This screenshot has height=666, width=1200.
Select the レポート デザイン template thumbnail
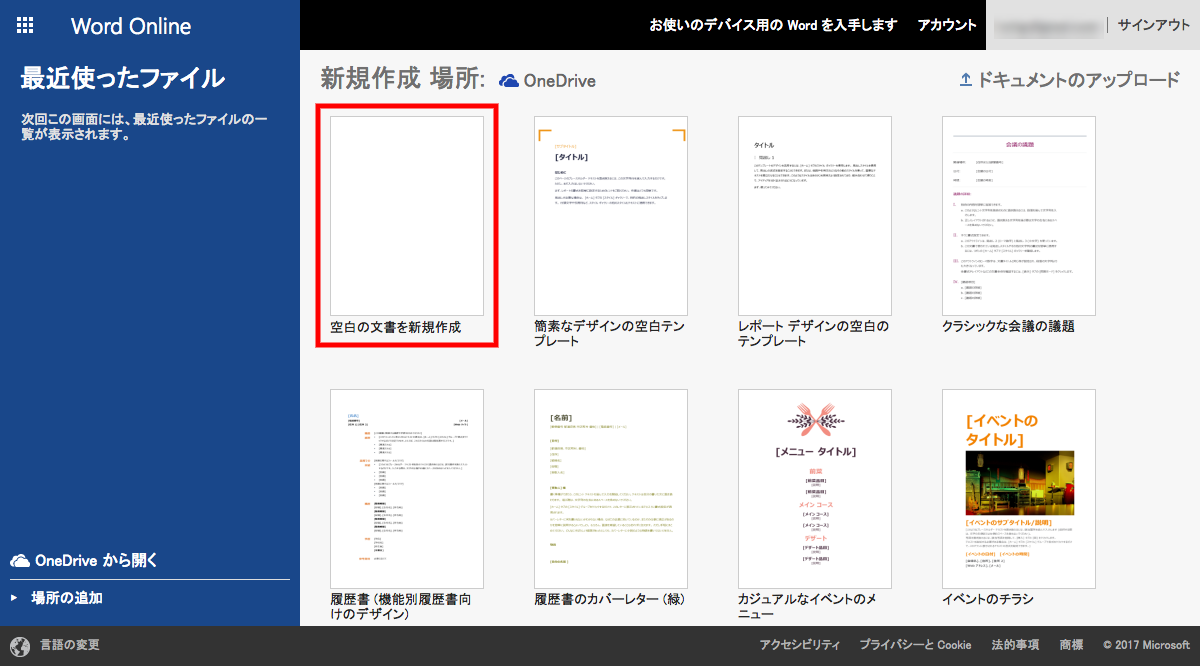pyautogui.click(x=815, y=216)
